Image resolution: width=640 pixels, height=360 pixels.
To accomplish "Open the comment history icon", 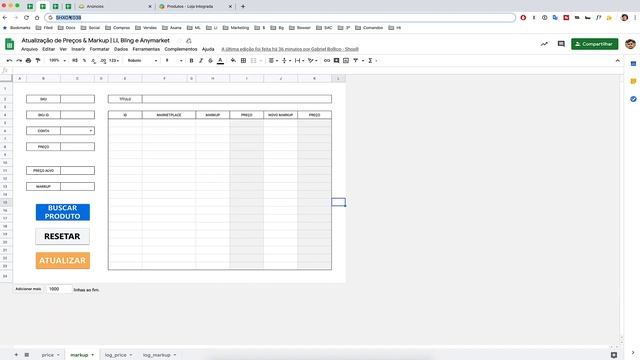I will point(561,44).
